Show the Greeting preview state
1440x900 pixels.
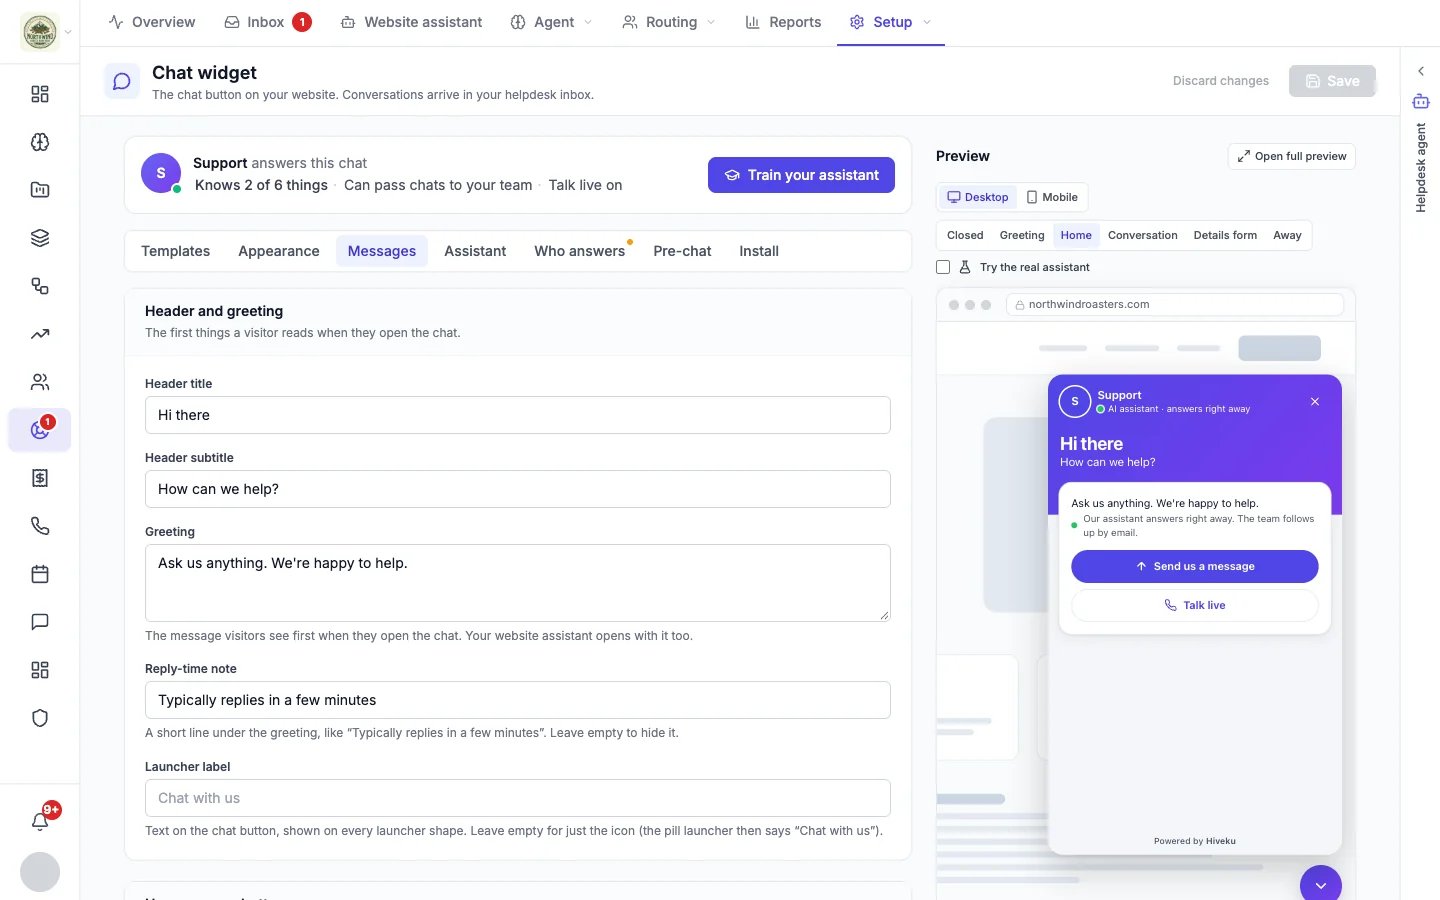[1022, 235]
